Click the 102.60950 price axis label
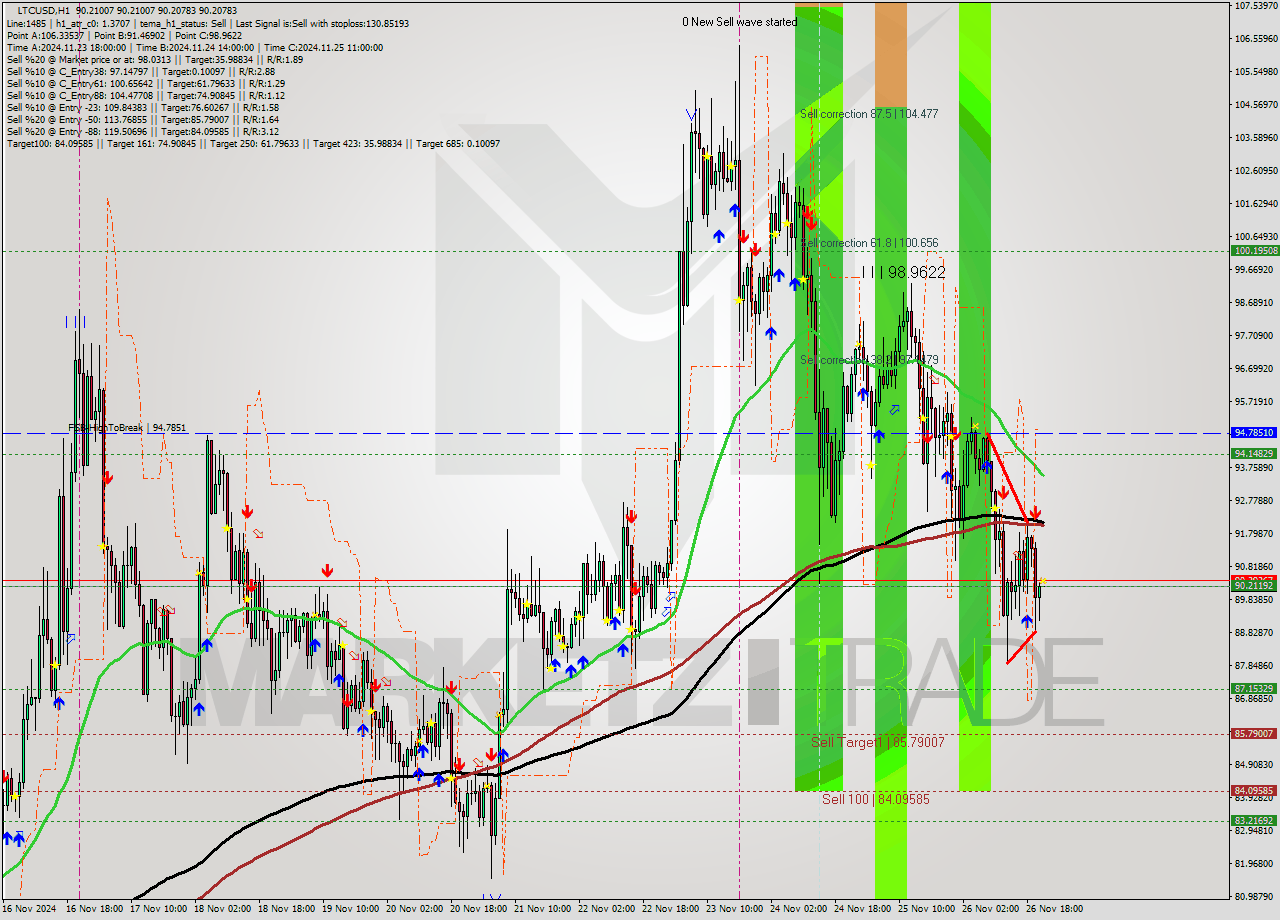 pos(1256,171)
